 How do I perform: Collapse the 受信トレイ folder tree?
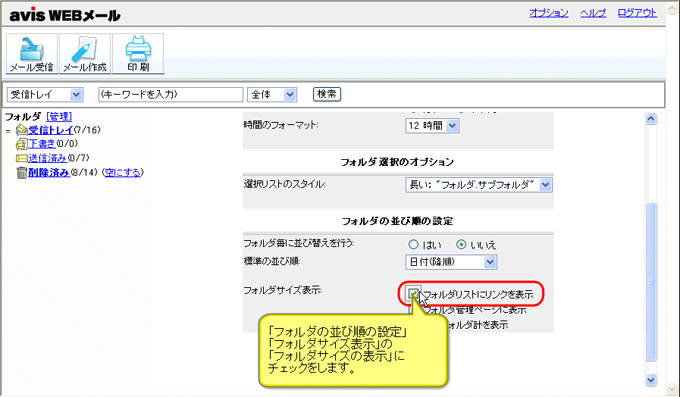tap(8, 131)
